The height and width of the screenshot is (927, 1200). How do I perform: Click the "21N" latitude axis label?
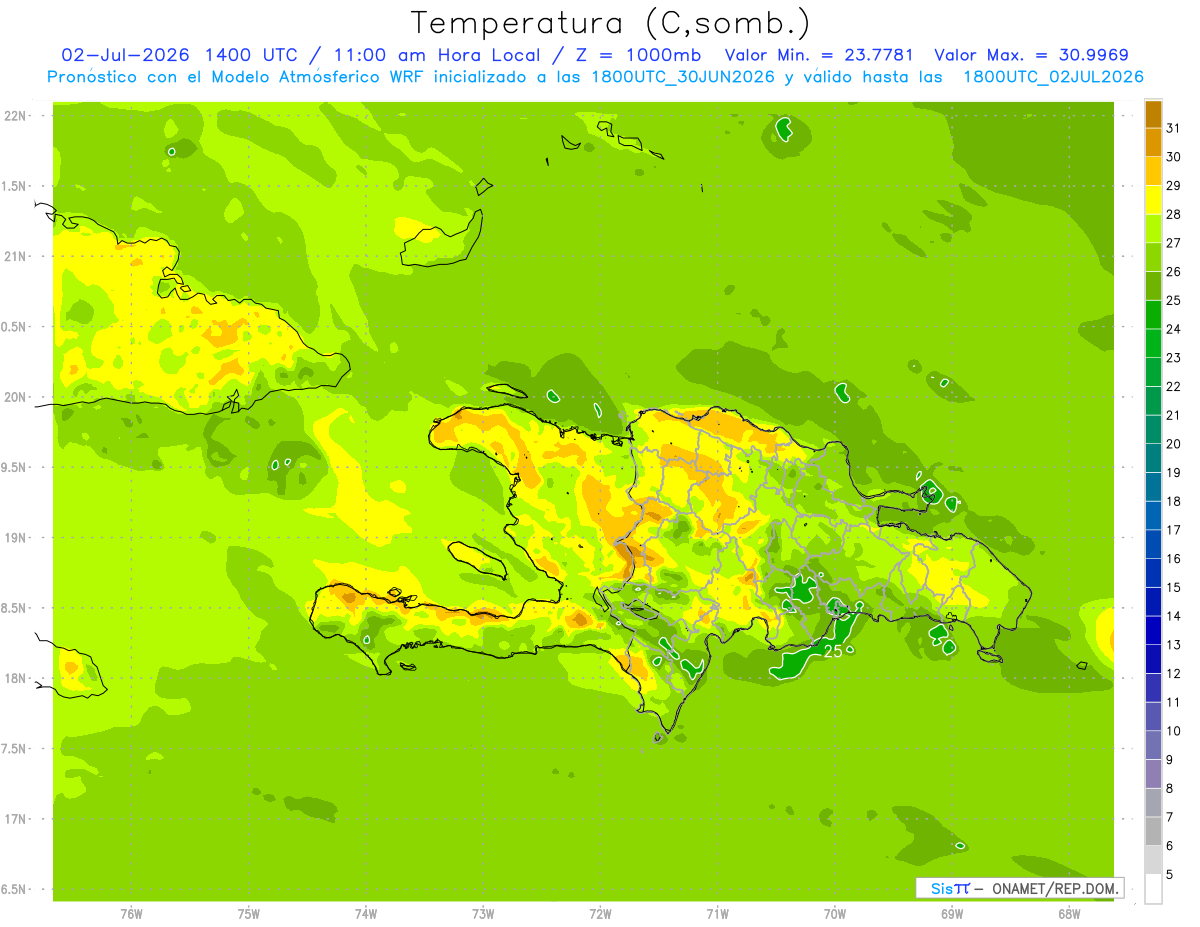point(17,257)
